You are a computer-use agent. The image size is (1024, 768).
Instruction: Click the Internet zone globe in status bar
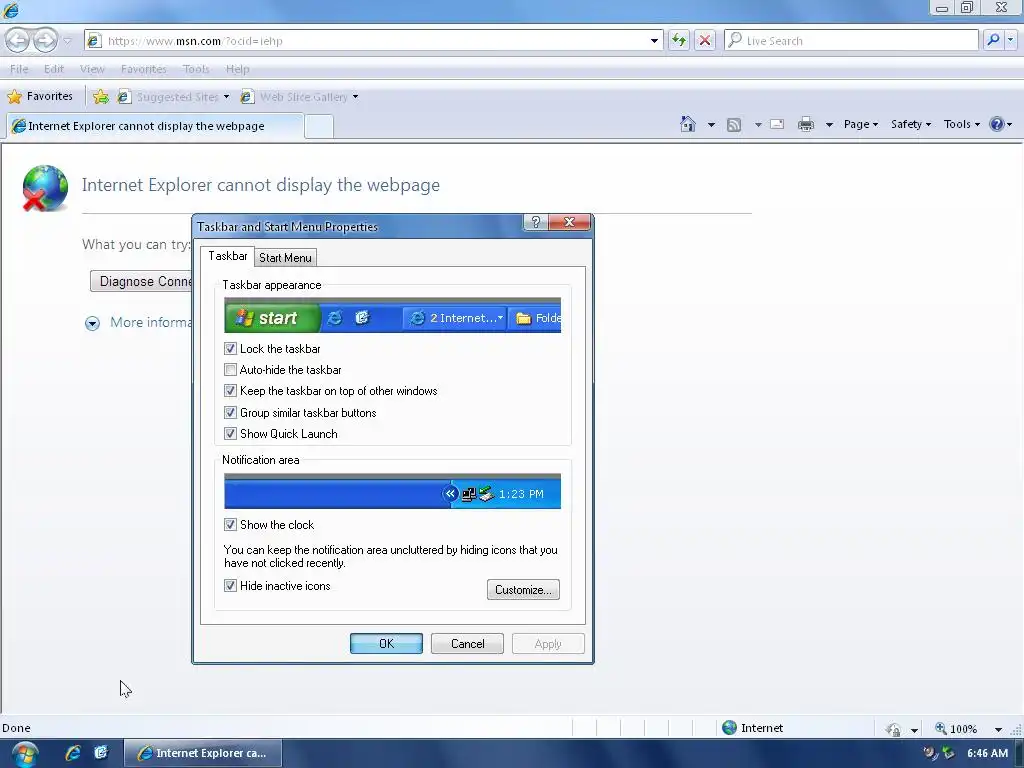[x=729, y=728]
